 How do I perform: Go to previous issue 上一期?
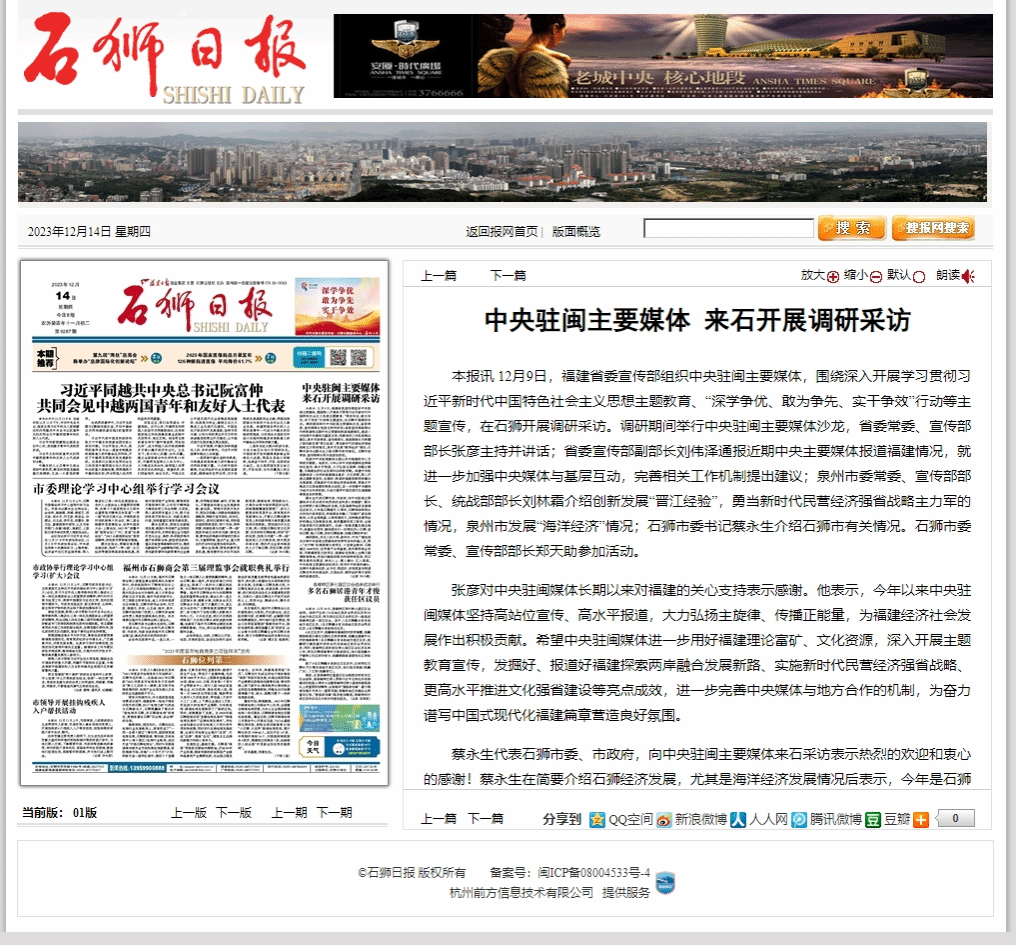289,812
